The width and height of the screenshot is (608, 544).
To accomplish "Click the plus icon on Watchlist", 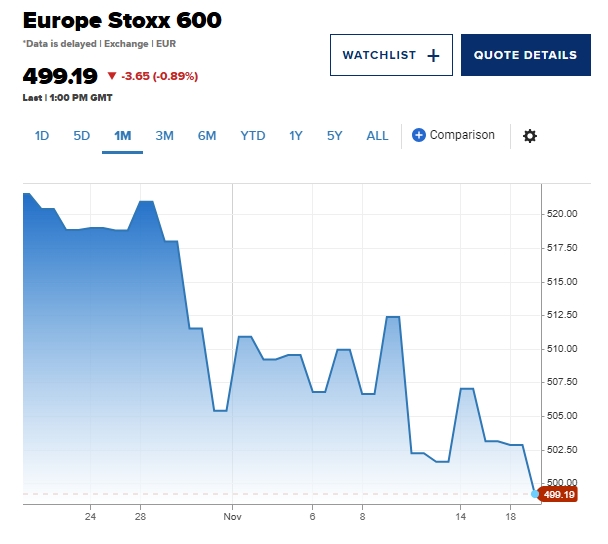I will (433, 56).
